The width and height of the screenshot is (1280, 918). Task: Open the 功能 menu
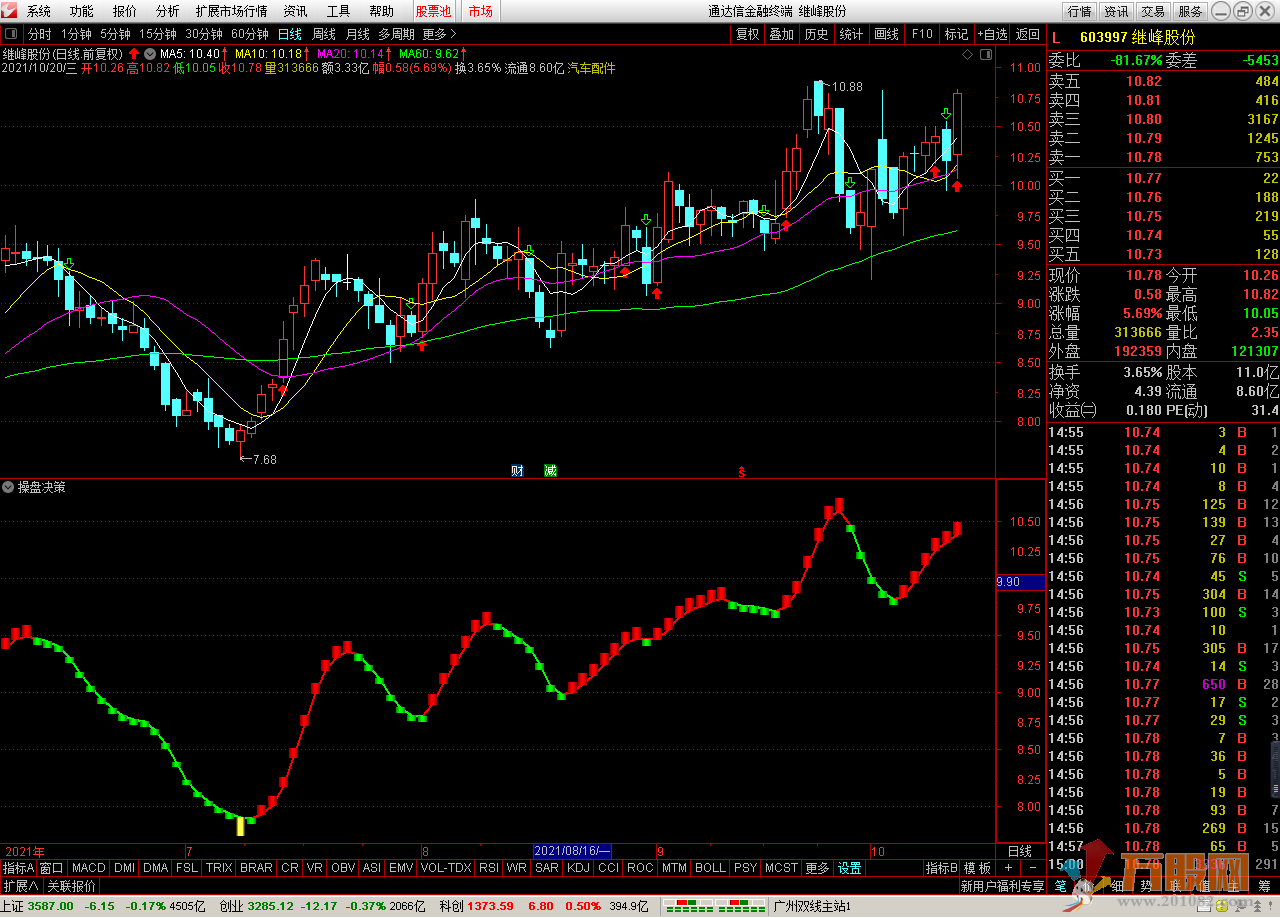[82, 11]
